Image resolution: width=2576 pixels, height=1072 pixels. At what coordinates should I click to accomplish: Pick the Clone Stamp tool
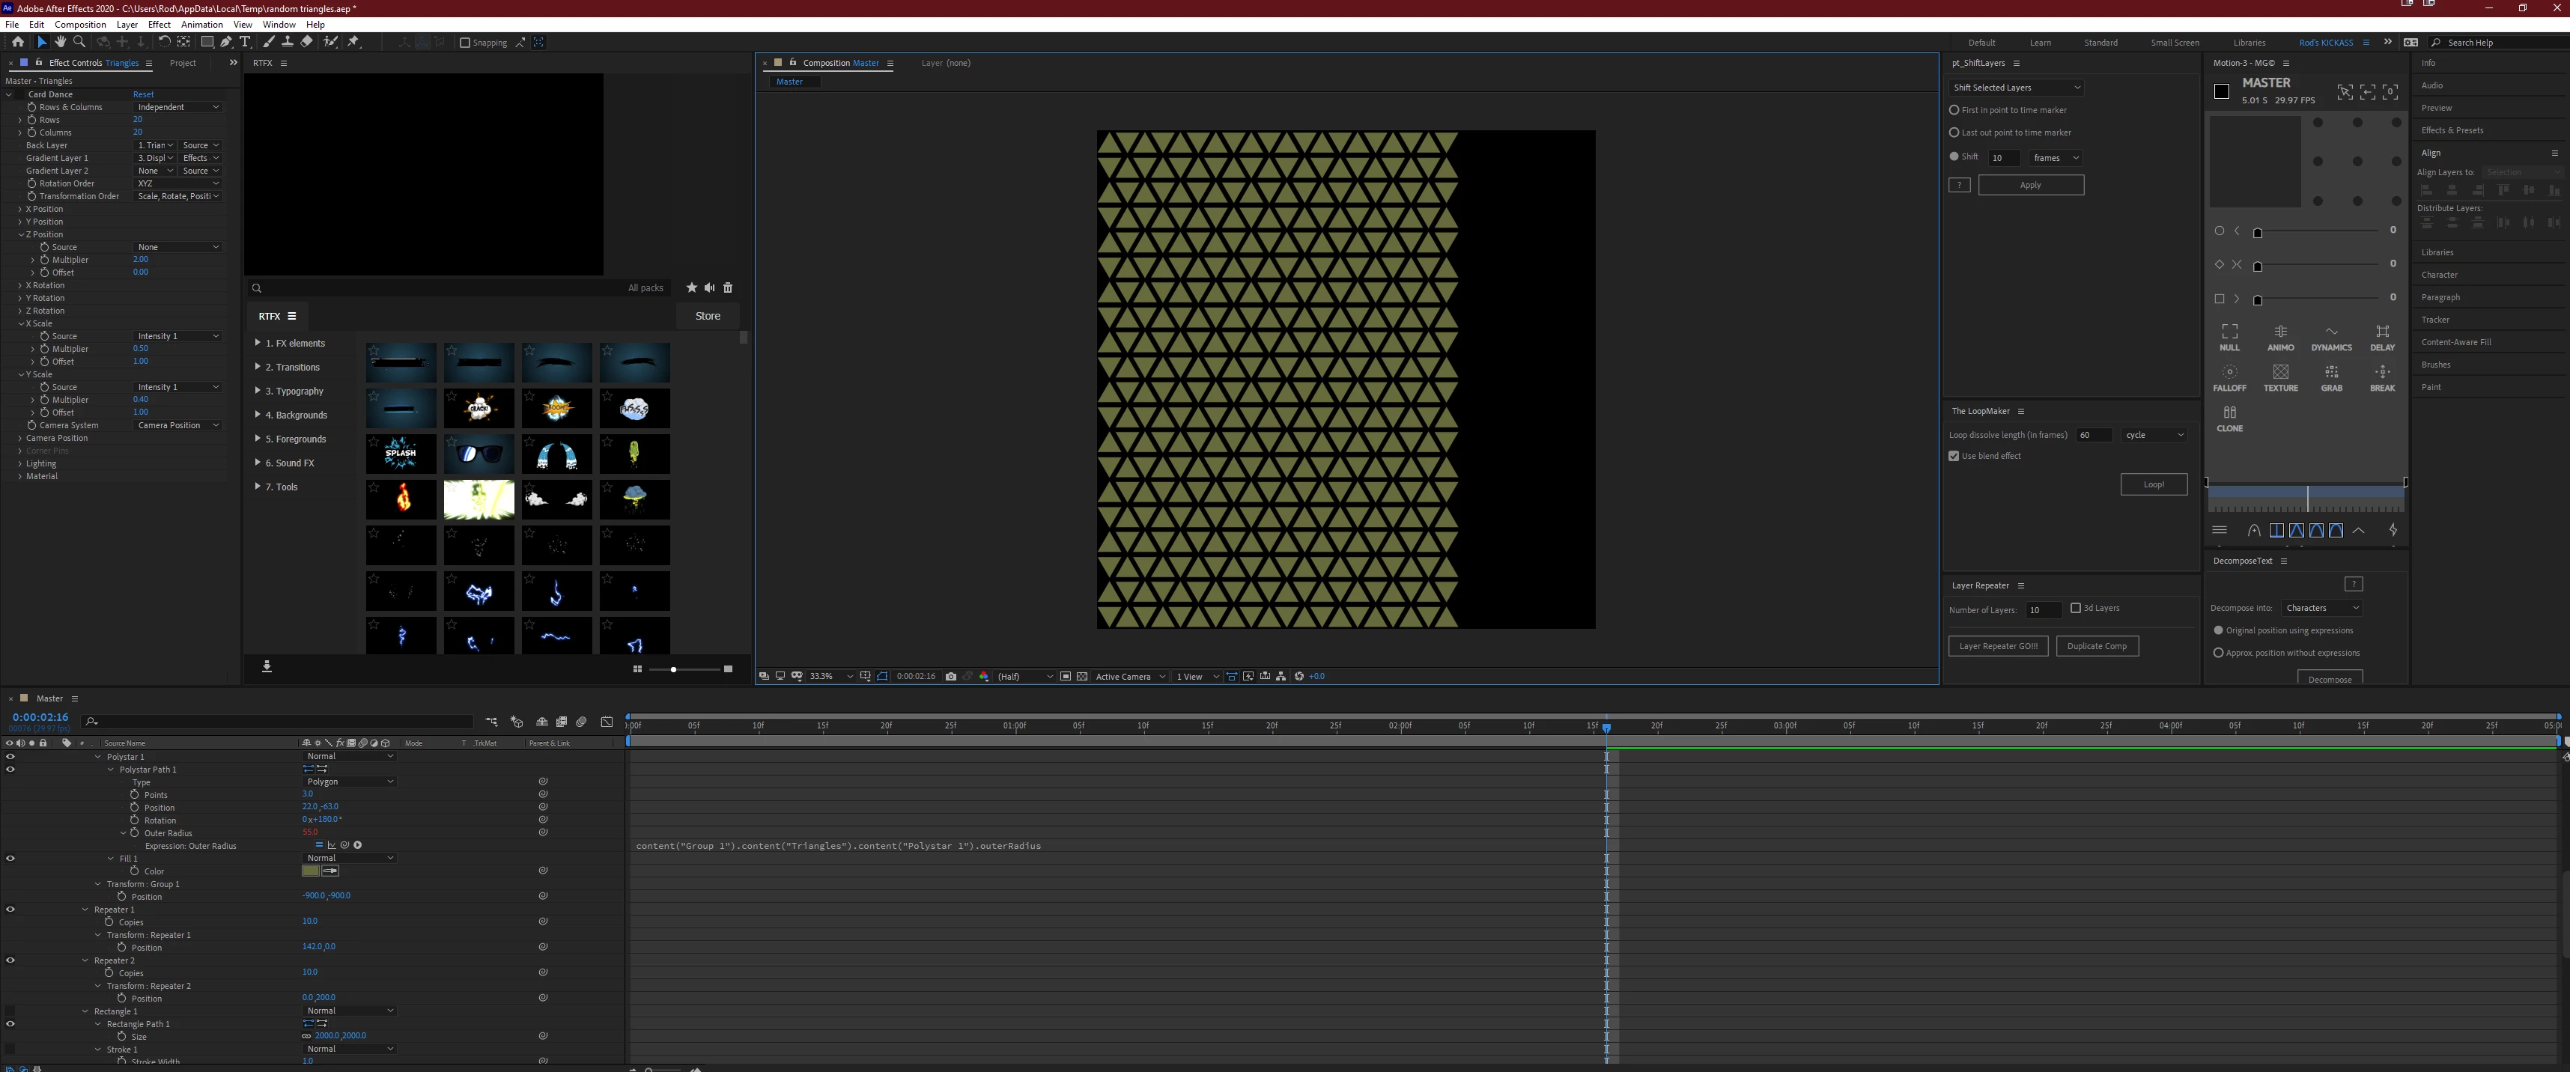coord(288,42)
